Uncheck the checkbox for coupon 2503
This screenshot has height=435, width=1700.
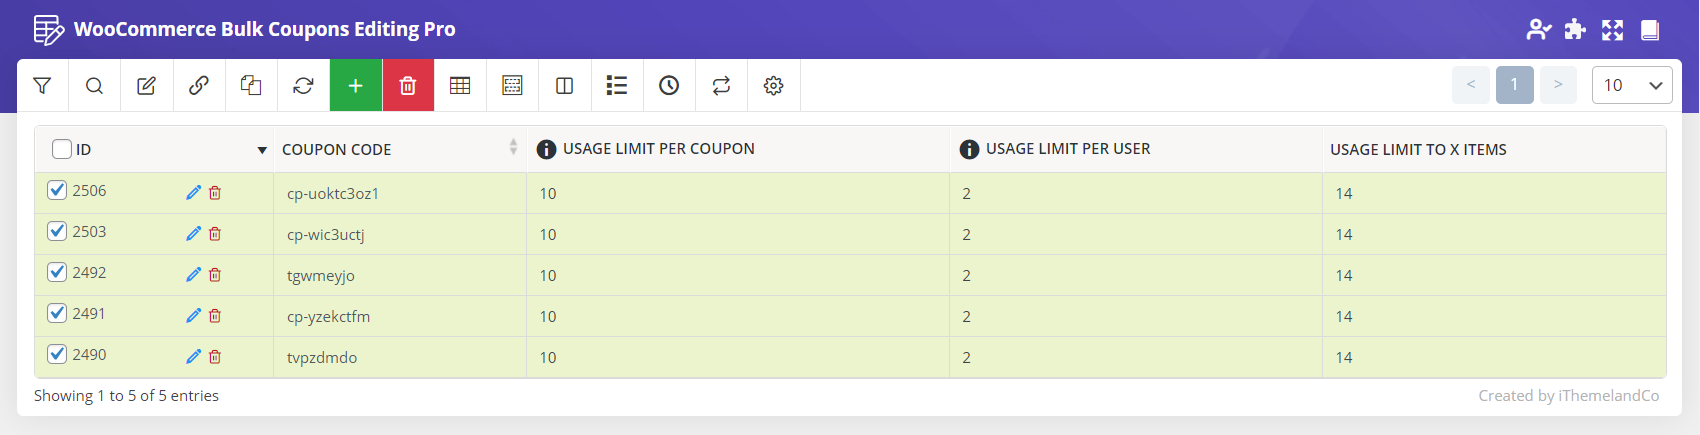click(57, 232)
